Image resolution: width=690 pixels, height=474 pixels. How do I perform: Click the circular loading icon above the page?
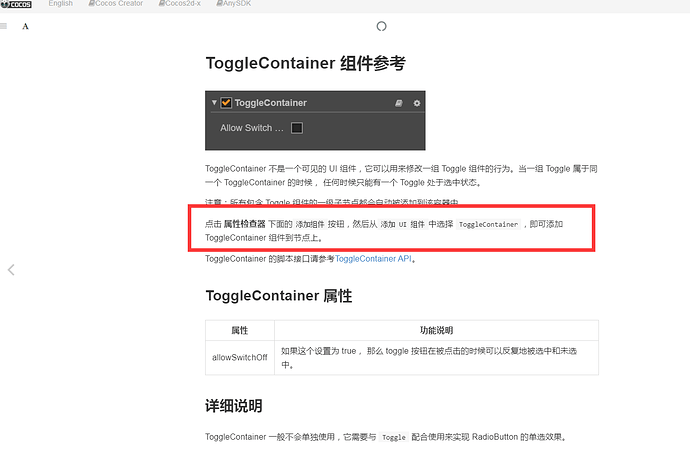click(x=382, y=26)
